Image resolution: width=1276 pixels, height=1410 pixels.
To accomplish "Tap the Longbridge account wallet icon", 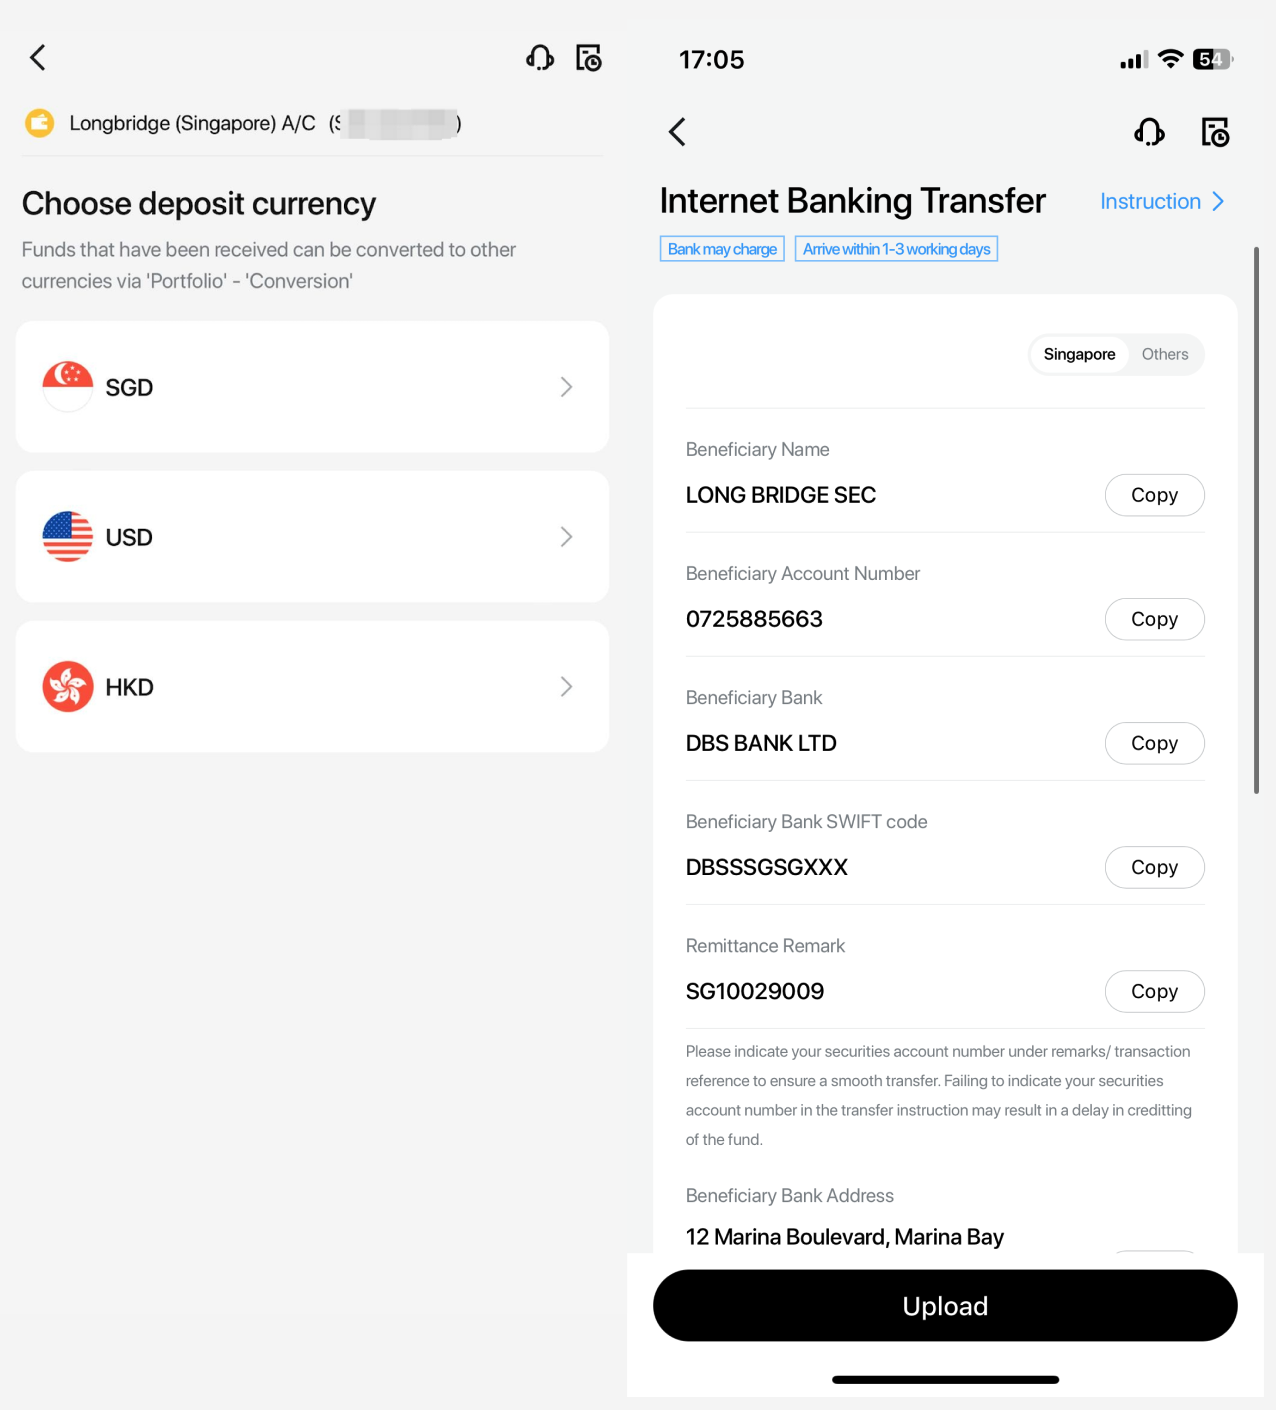I will pos(39,123).
